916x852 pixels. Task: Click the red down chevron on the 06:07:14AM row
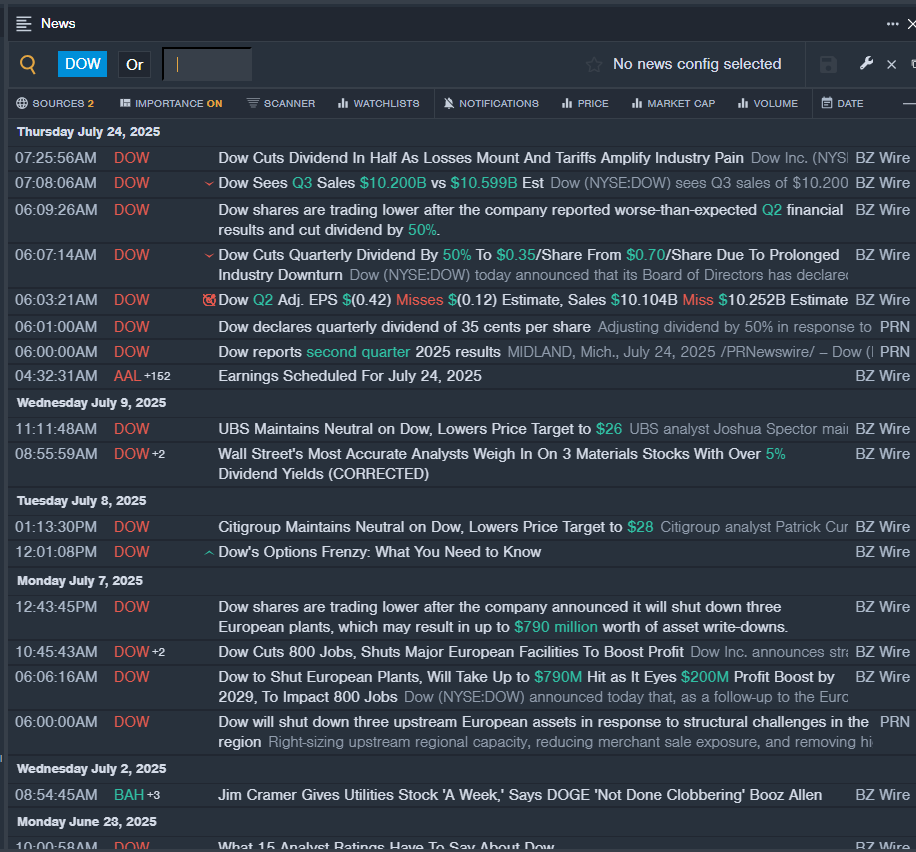(x=209, y=255)
